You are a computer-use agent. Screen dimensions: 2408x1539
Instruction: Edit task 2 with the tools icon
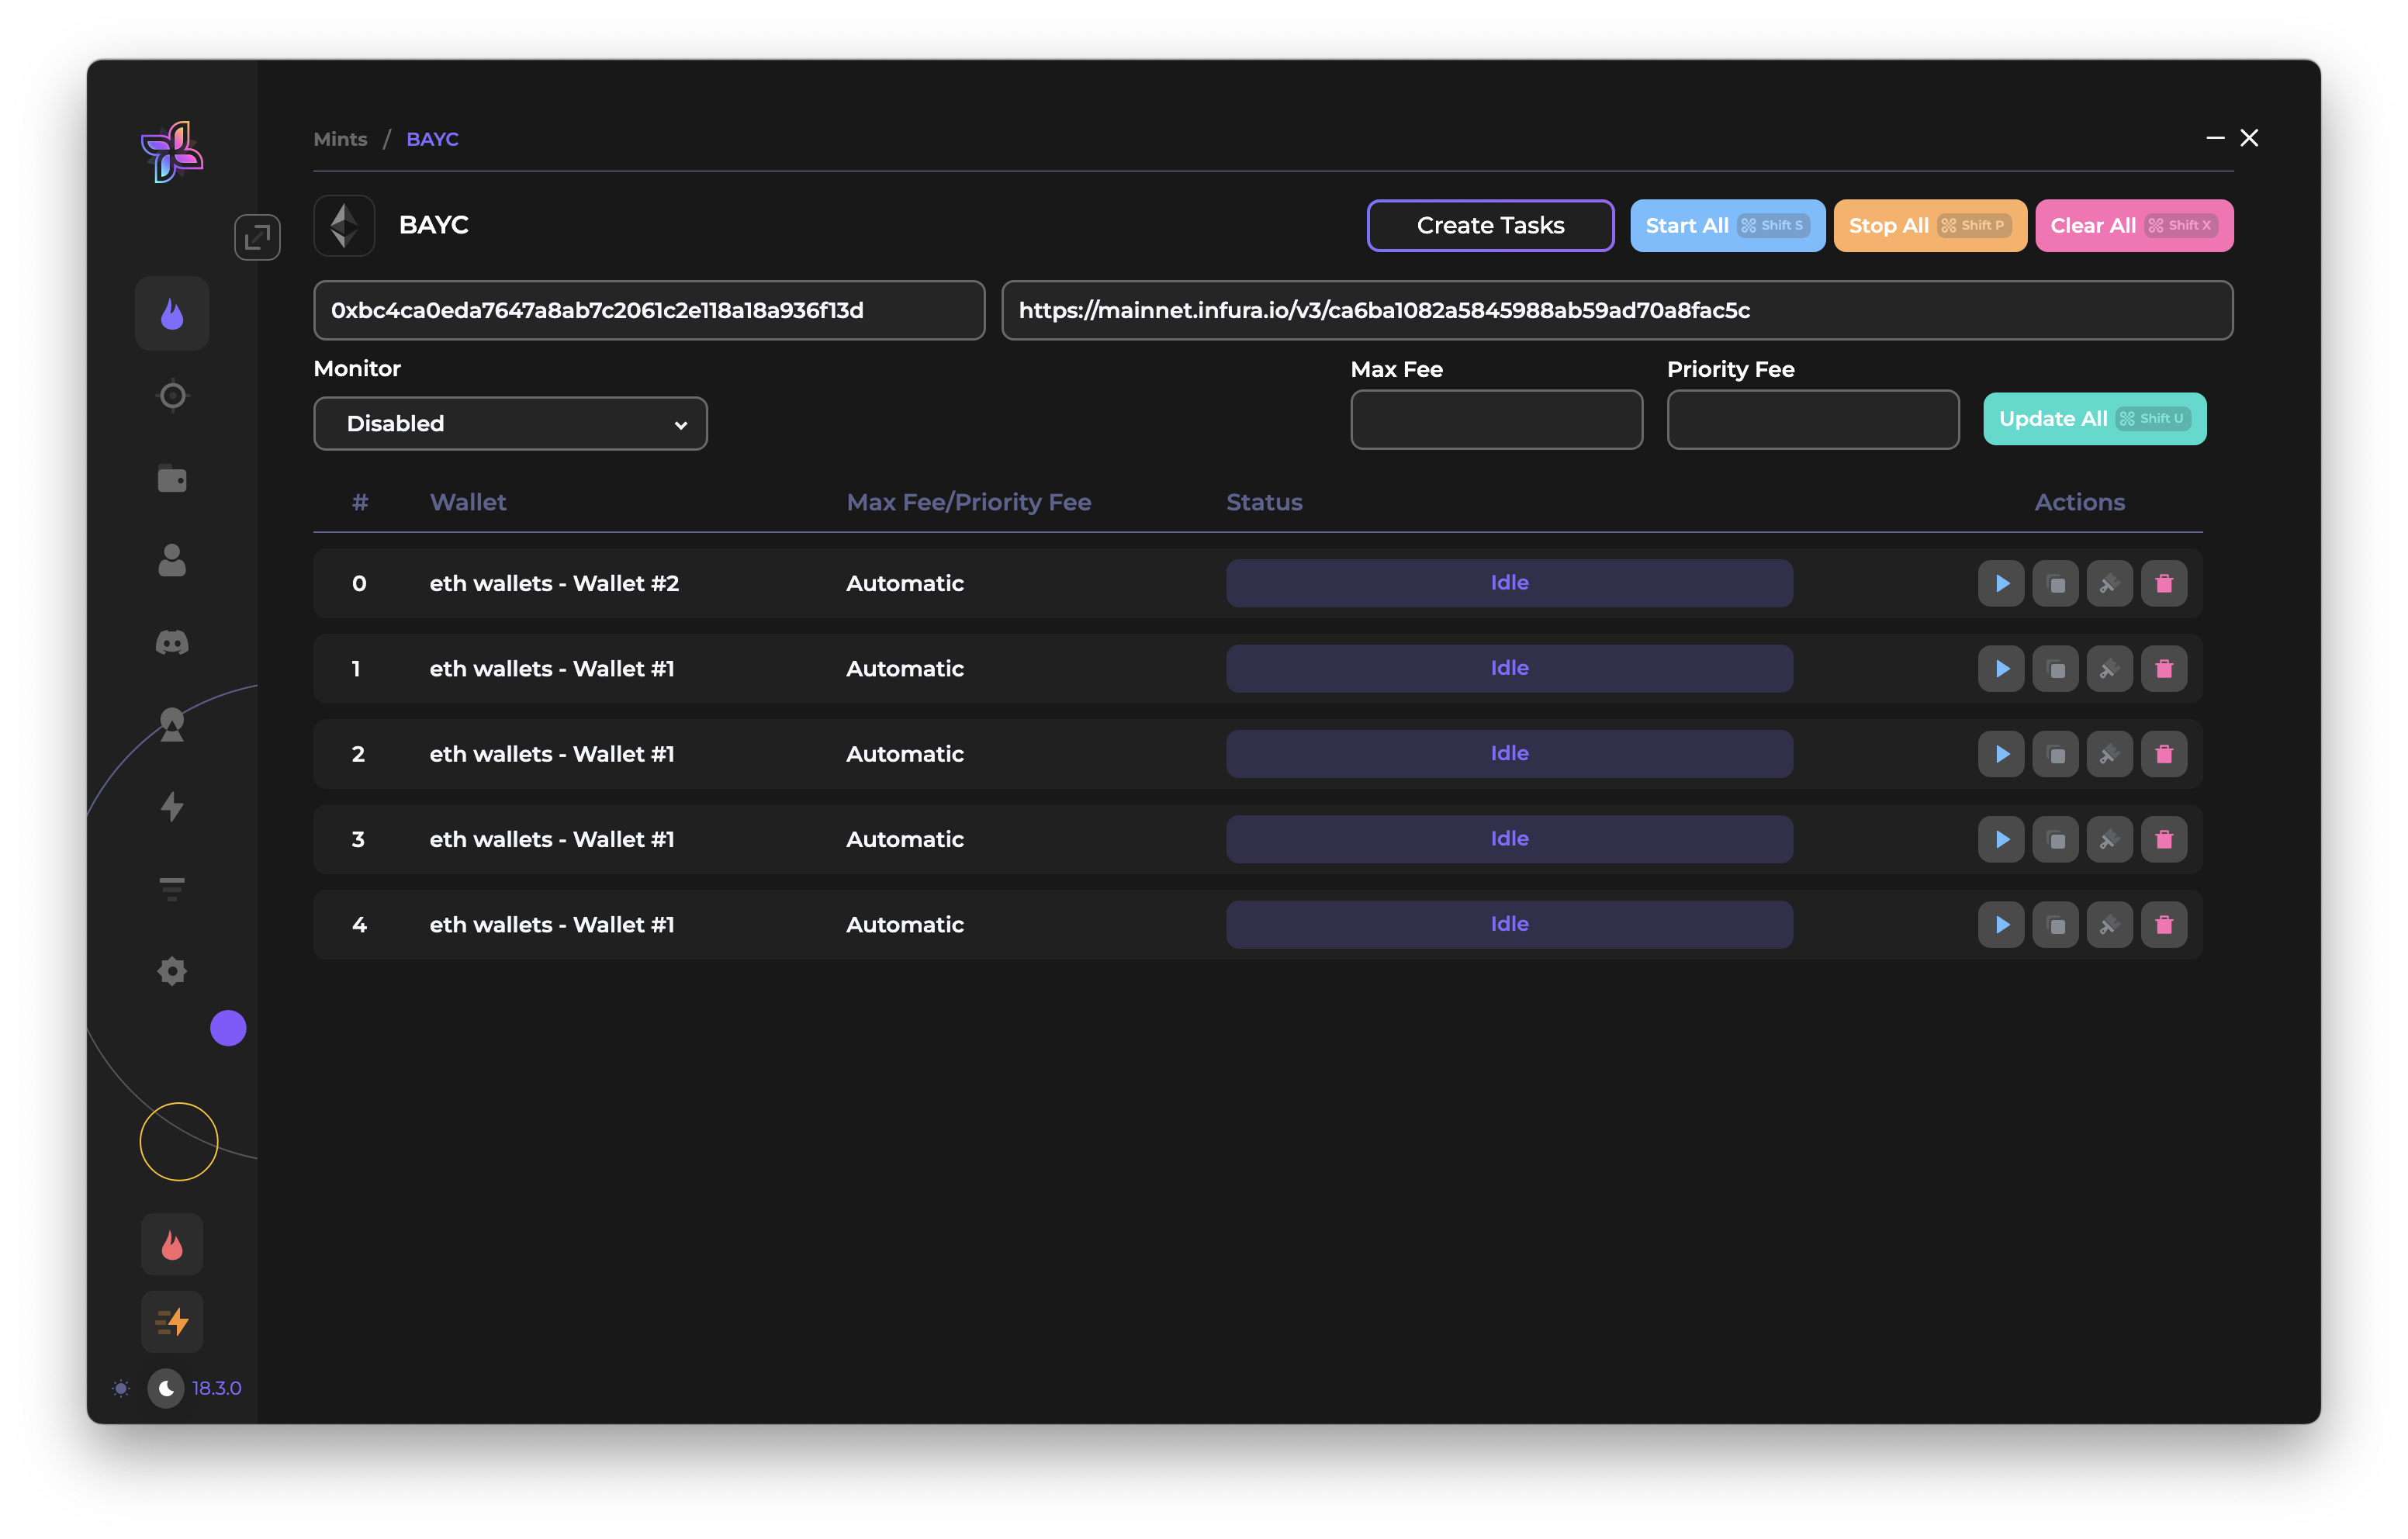[x=2109, y=754]
